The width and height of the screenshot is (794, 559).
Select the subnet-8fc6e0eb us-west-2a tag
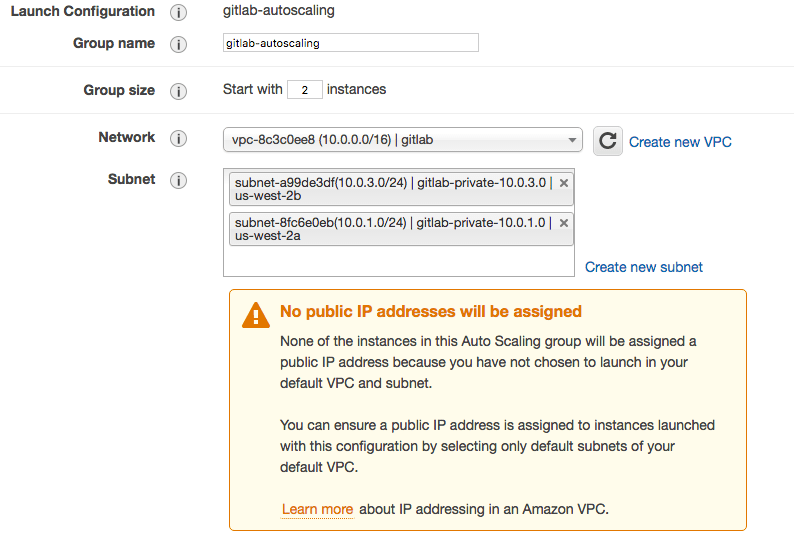pyautogui.click(x=391, y=229)
